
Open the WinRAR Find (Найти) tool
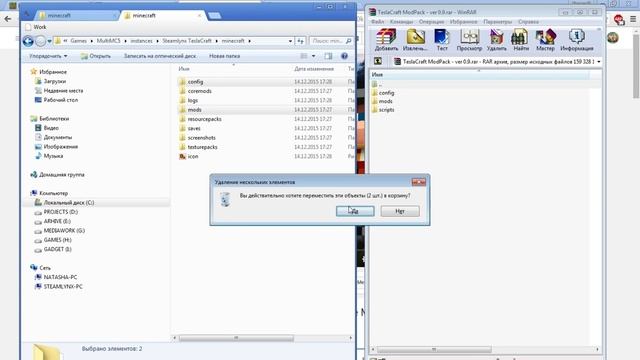pos(521,40)
